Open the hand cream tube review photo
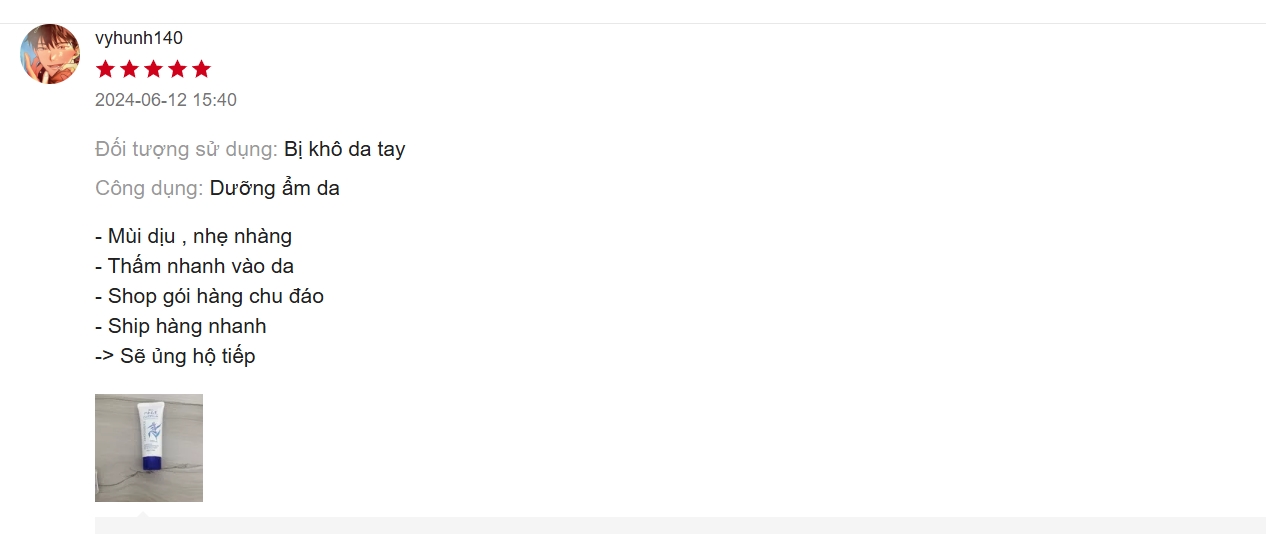The height and width of the screenshot is (534, 1266). click(x=149, y=448)
